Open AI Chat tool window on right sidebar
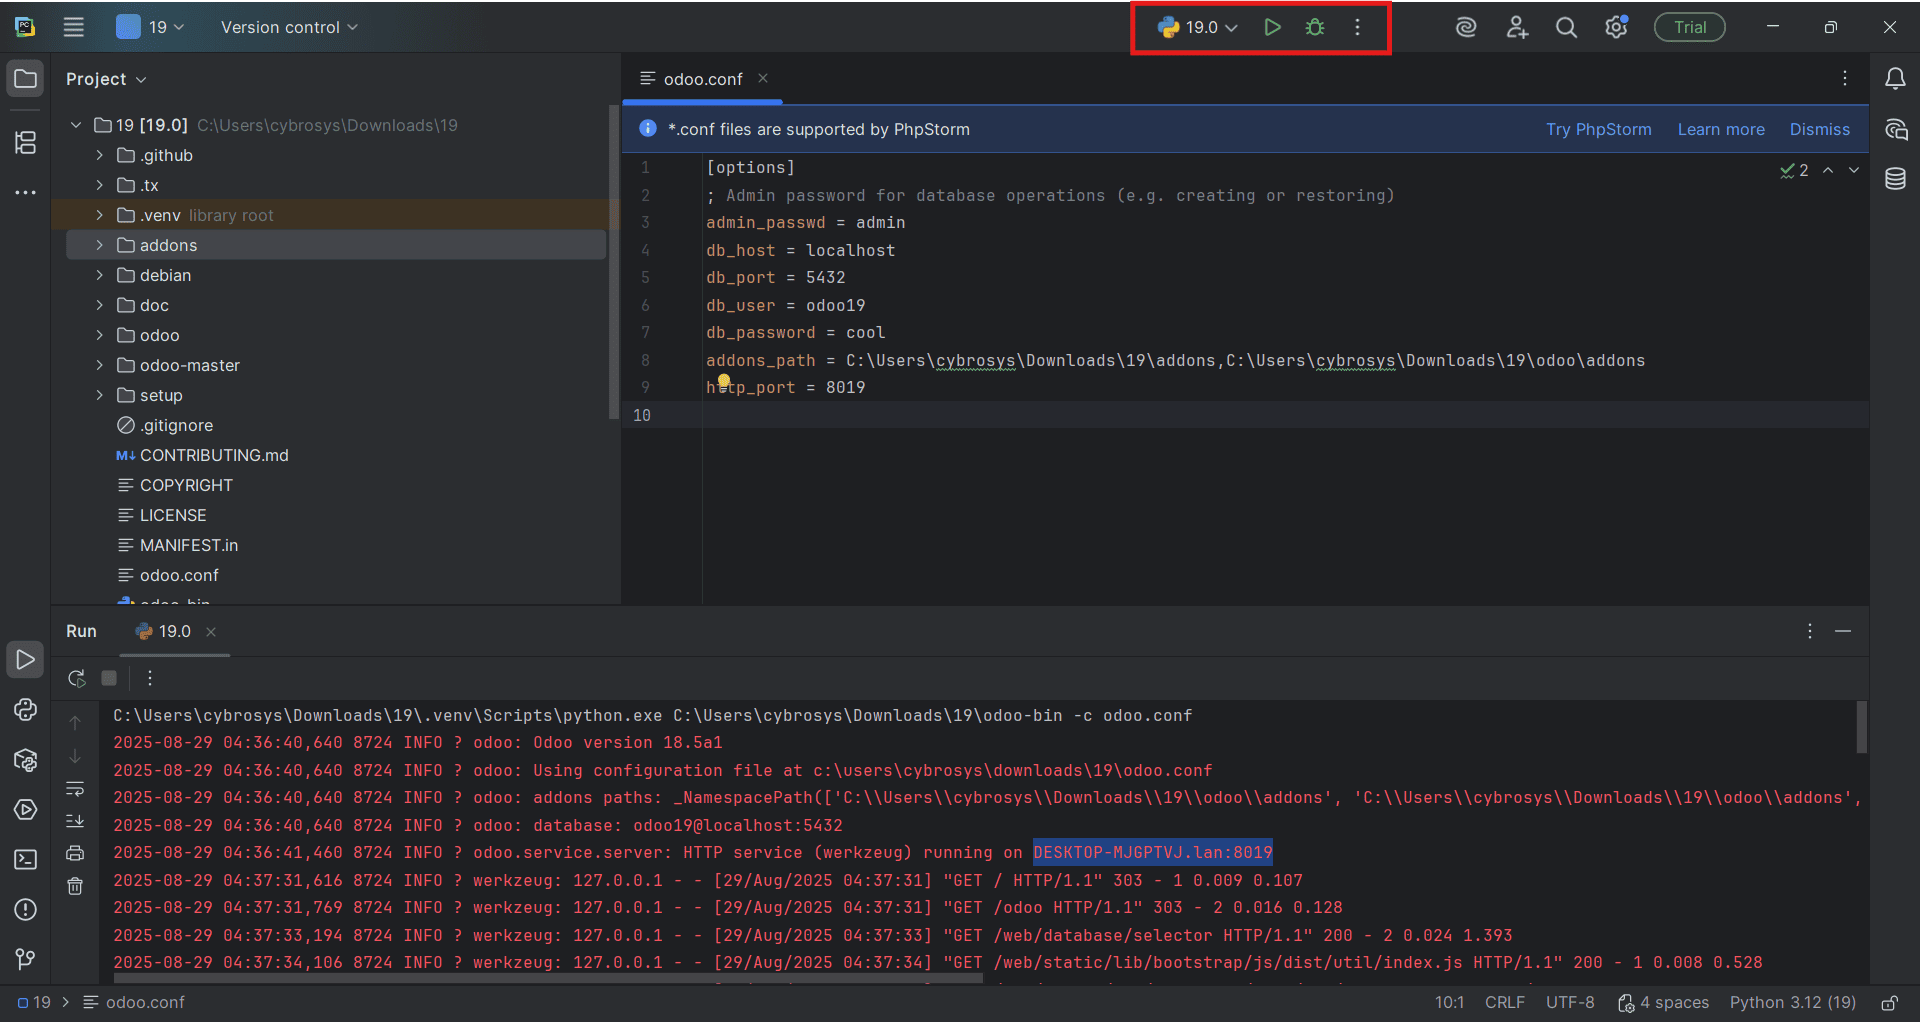This screenshot has height=1022, width=1920. click(x=1895, y=129)
